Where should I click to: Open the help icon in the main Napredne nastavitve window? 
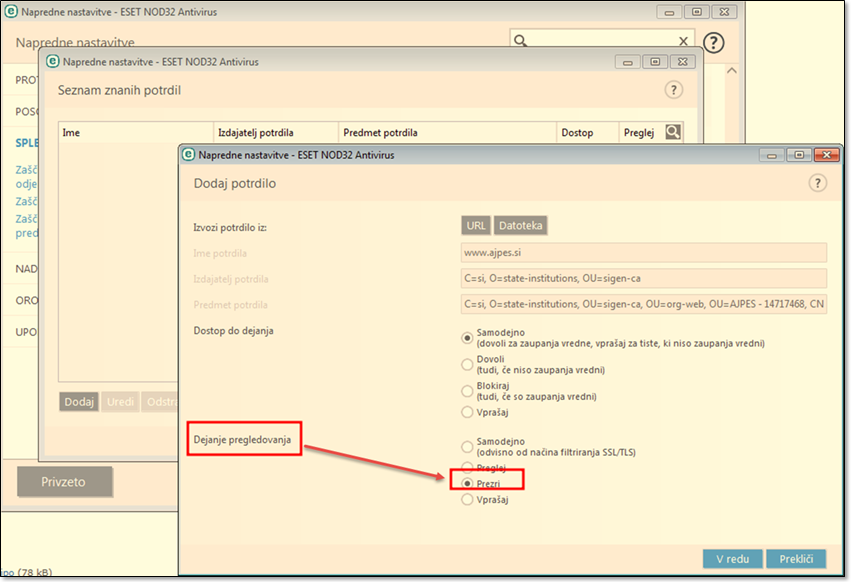click(x=714, y=42)
